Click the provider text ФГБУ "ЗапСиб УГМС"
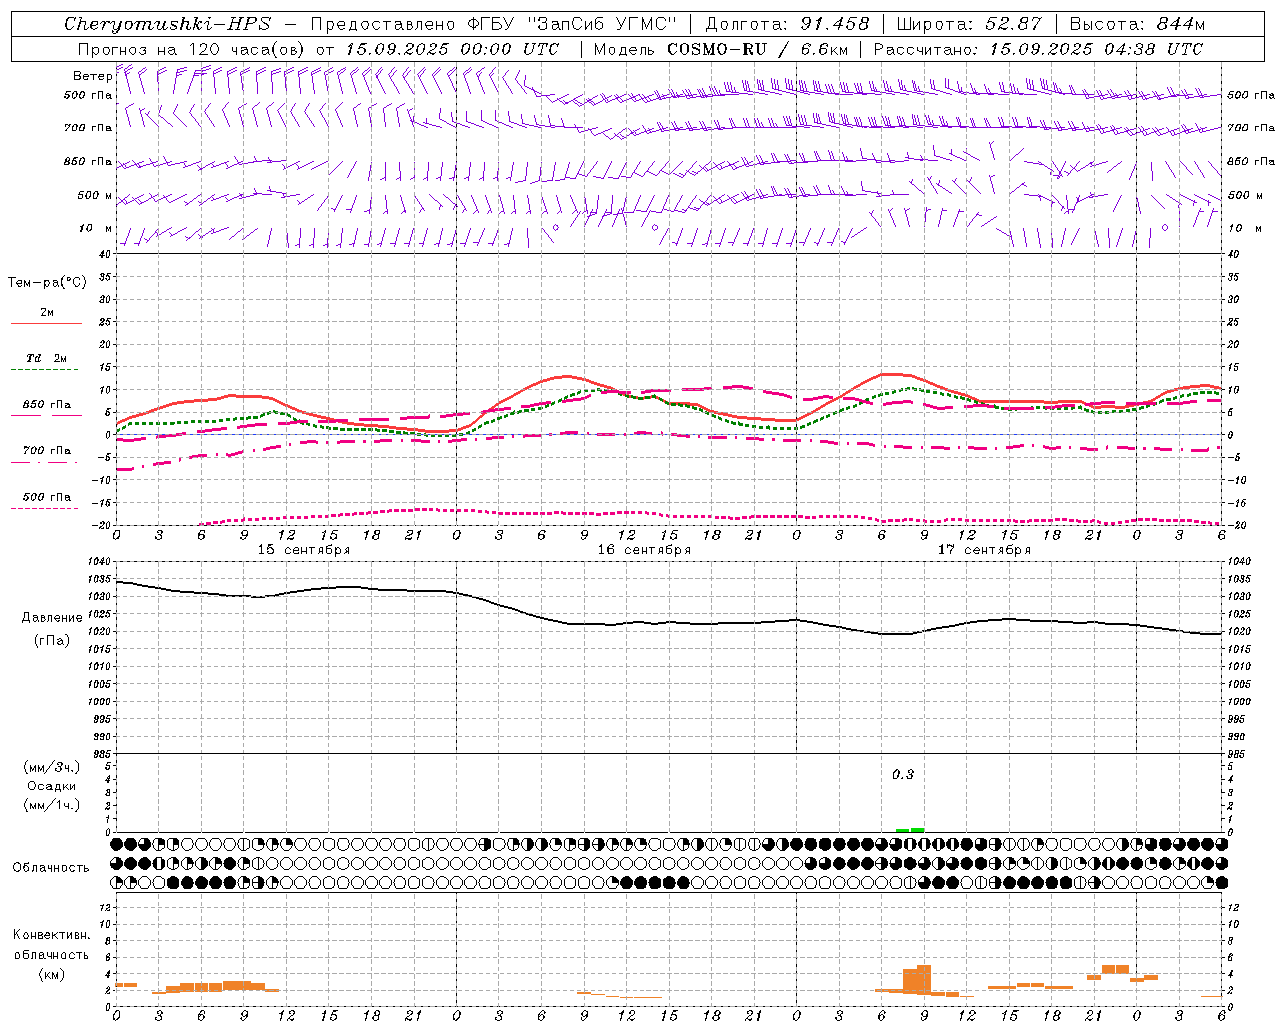Viewport: 1280px width, 1024px height. pos(570,24)
